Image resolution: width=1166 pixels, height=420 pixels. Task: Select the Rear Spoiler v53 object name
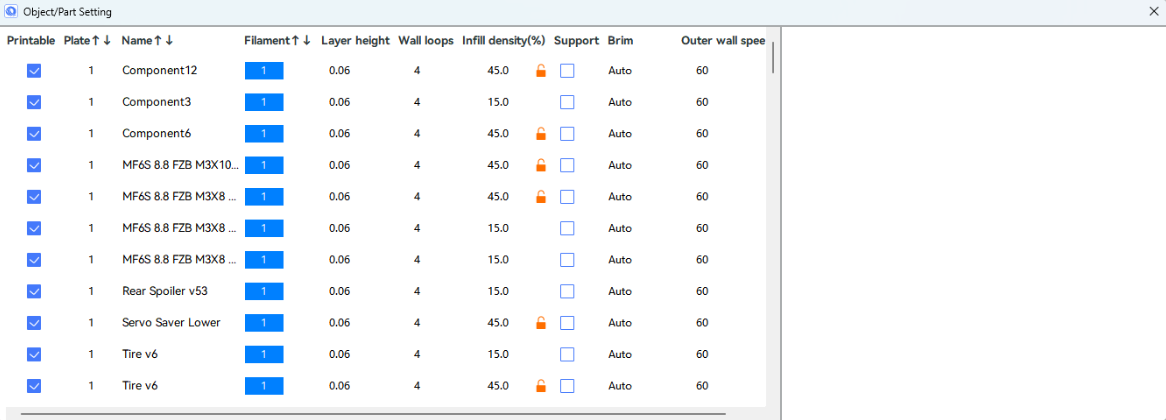[165, 291]
